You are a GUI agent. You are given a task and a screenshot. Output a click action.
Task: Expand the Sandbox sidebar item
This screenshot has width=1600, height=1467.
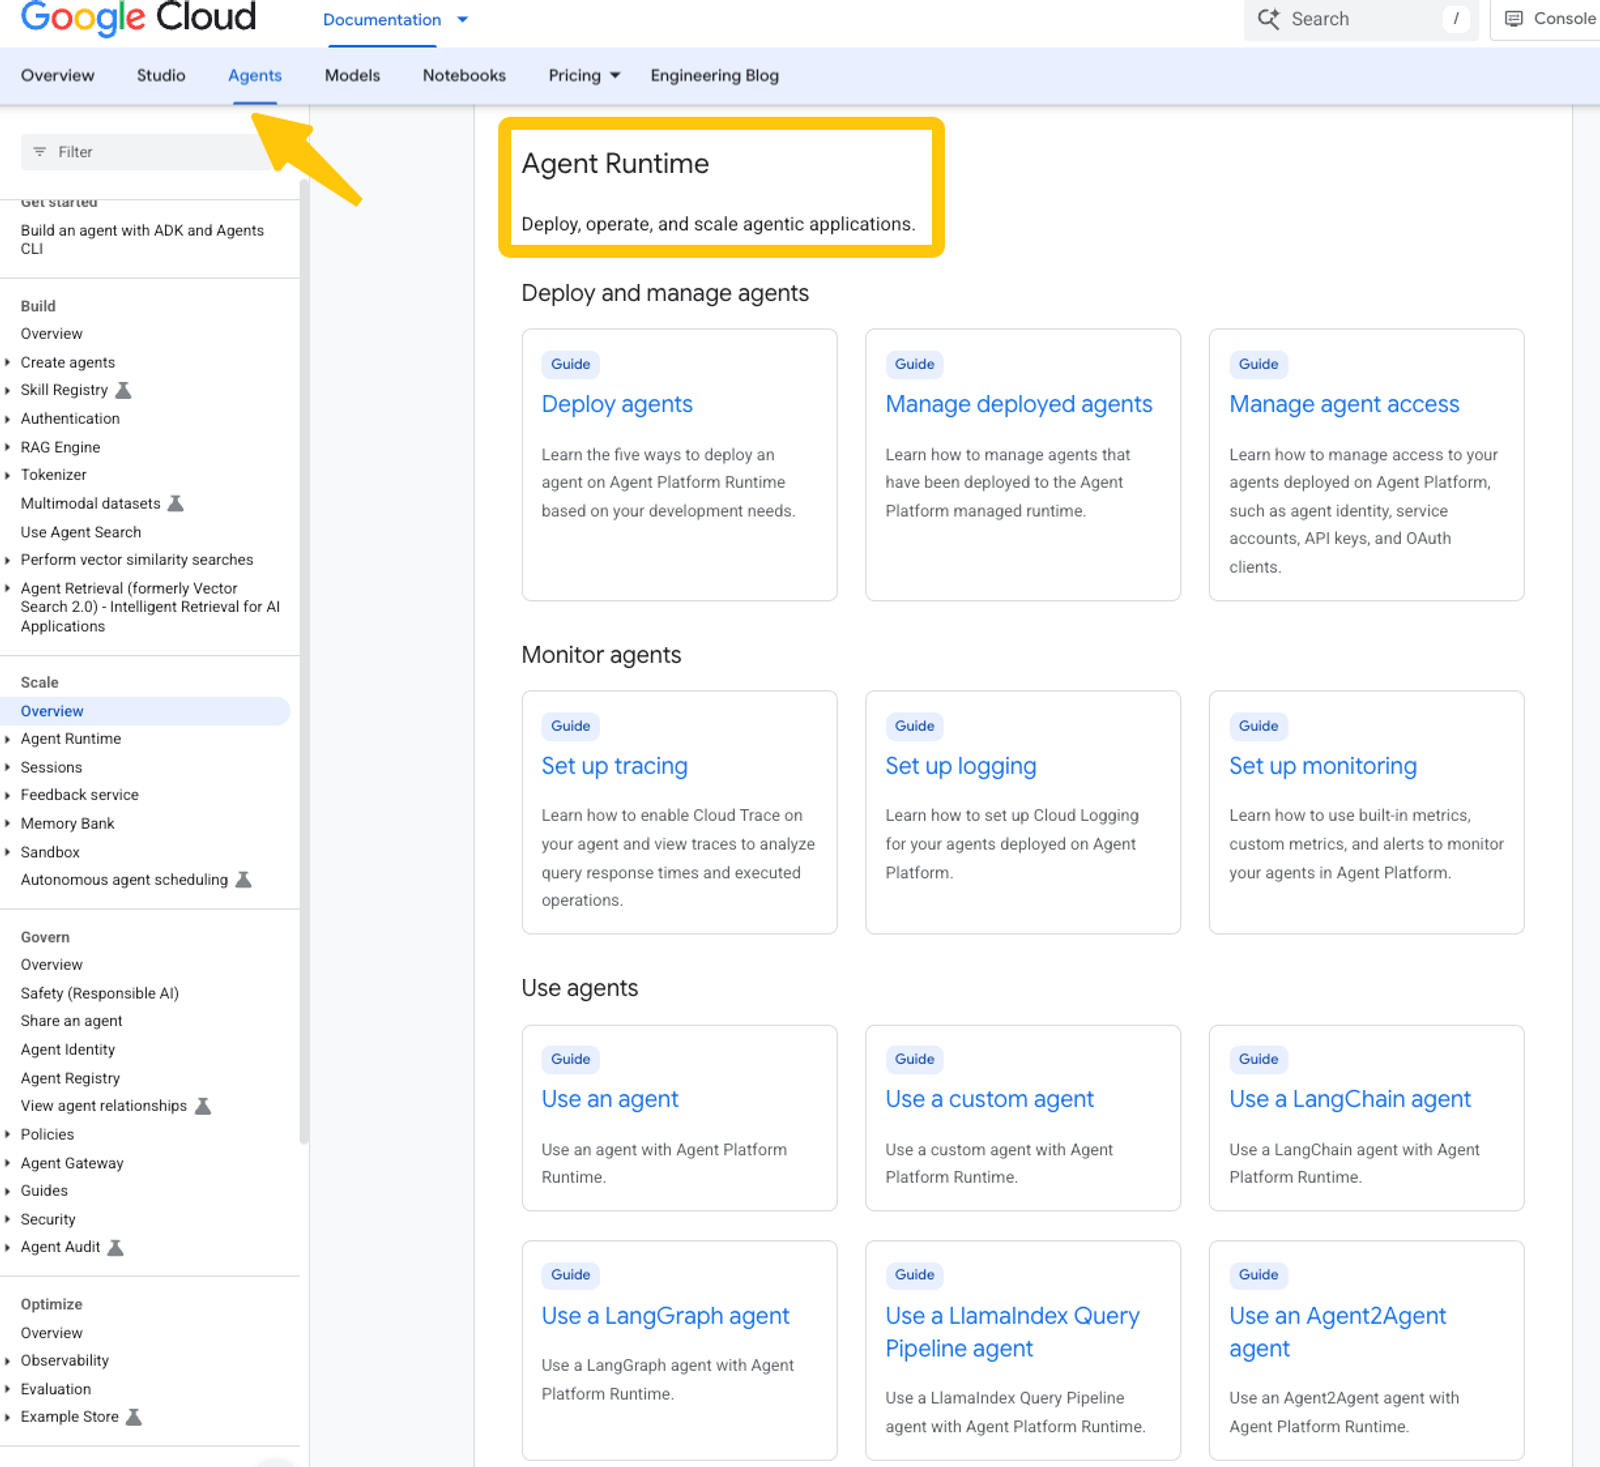8,852
